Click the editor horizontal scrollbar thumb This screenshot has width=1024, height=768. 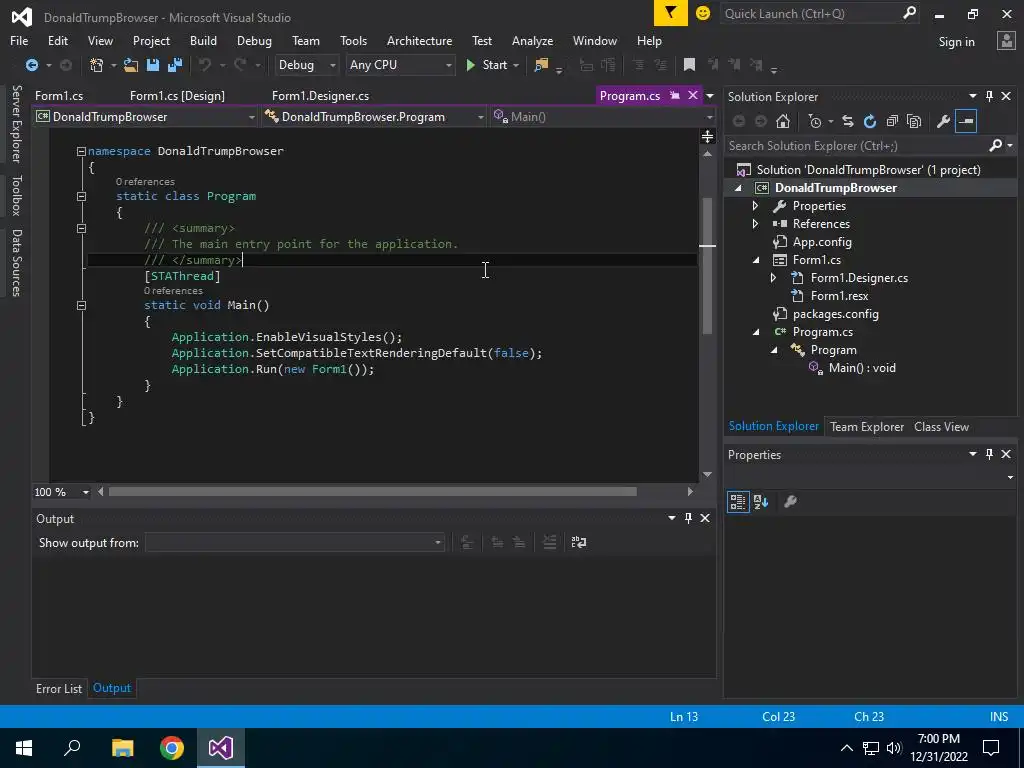click(372, 492)
